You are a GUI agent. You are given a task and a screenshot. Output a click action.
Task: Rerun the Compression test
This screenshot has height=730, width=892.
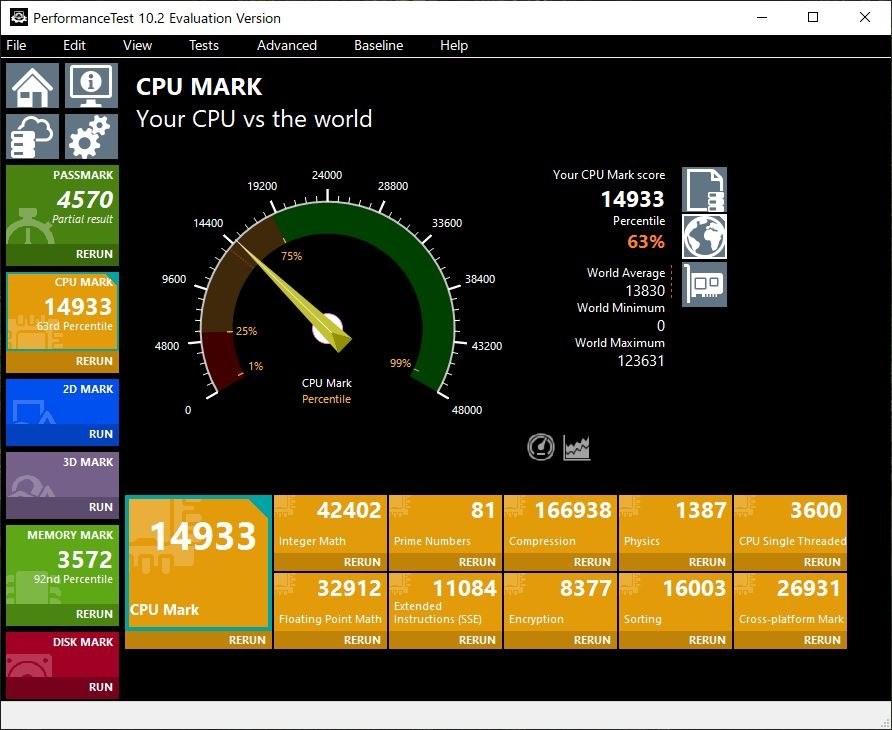click(x=560, y=562)
